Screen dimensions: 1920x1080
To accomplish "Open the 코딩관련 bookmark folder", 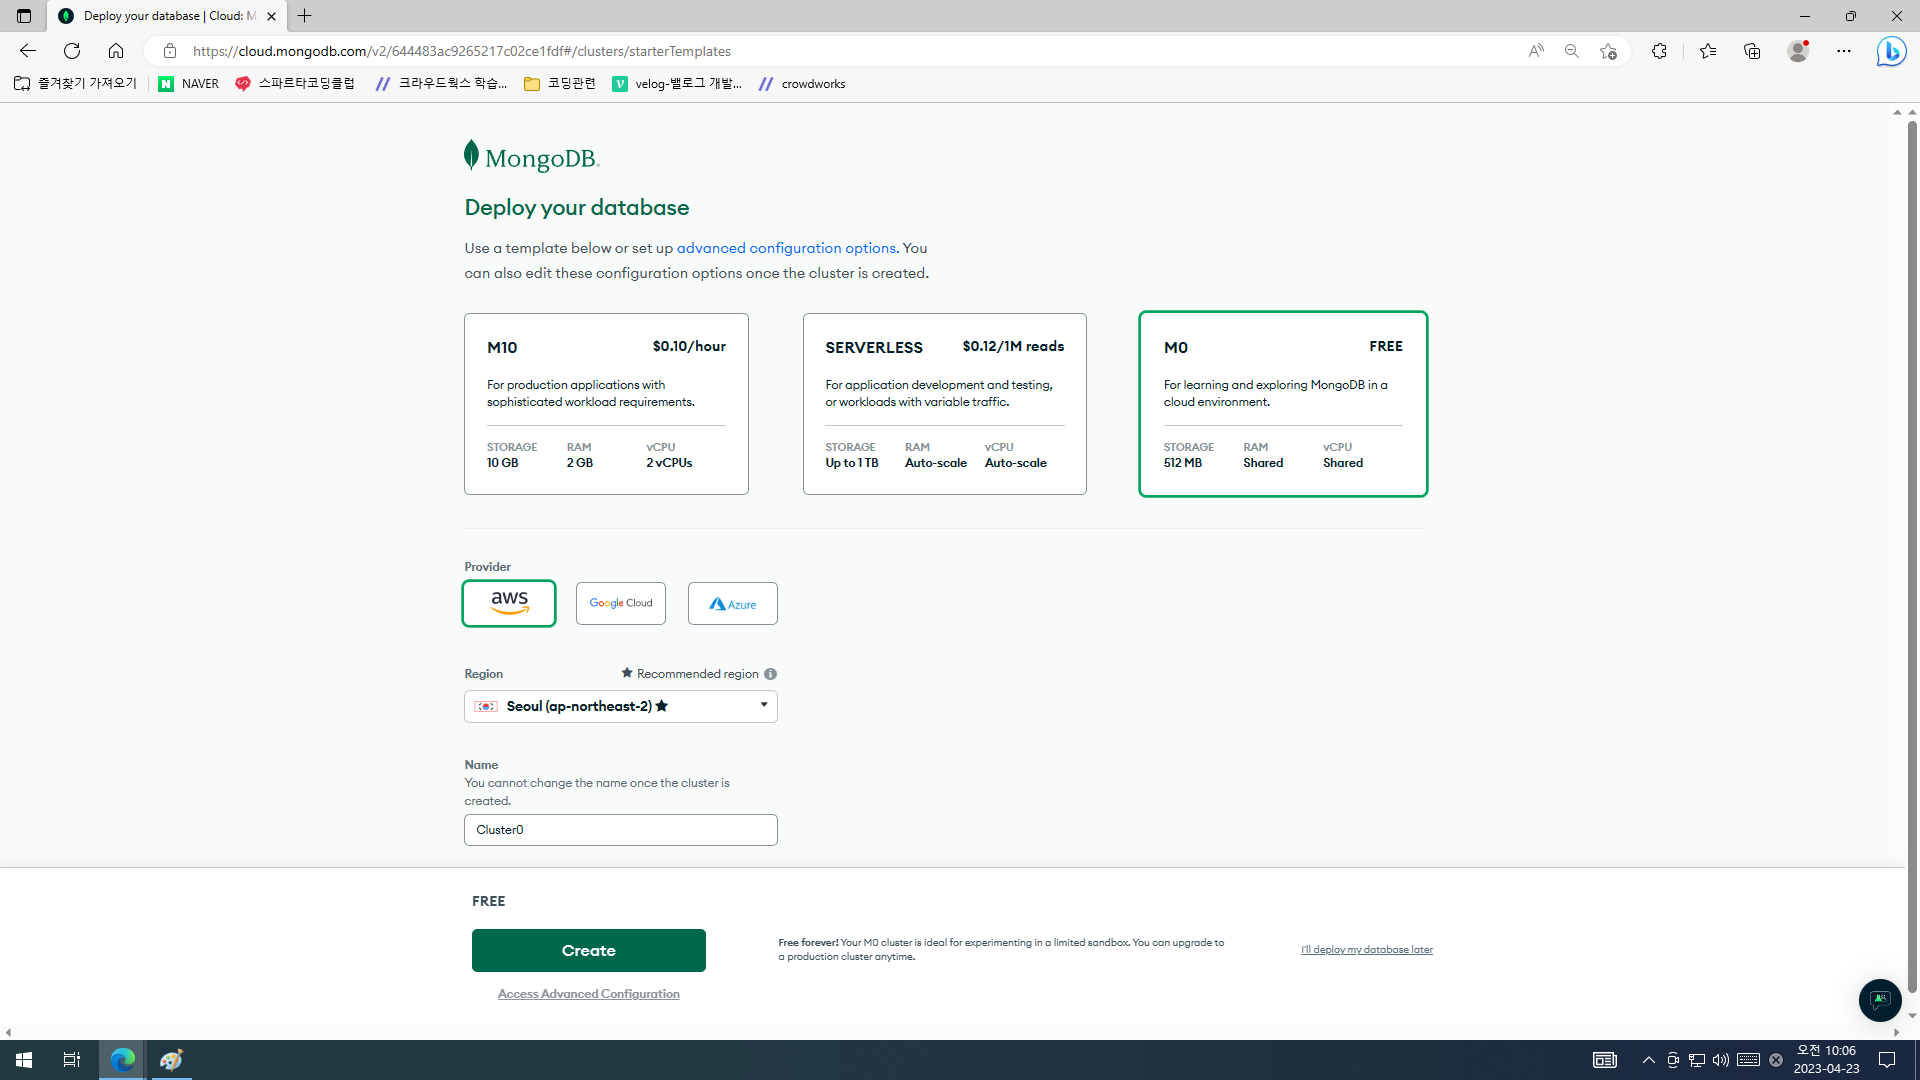I will tap(560, 84).
